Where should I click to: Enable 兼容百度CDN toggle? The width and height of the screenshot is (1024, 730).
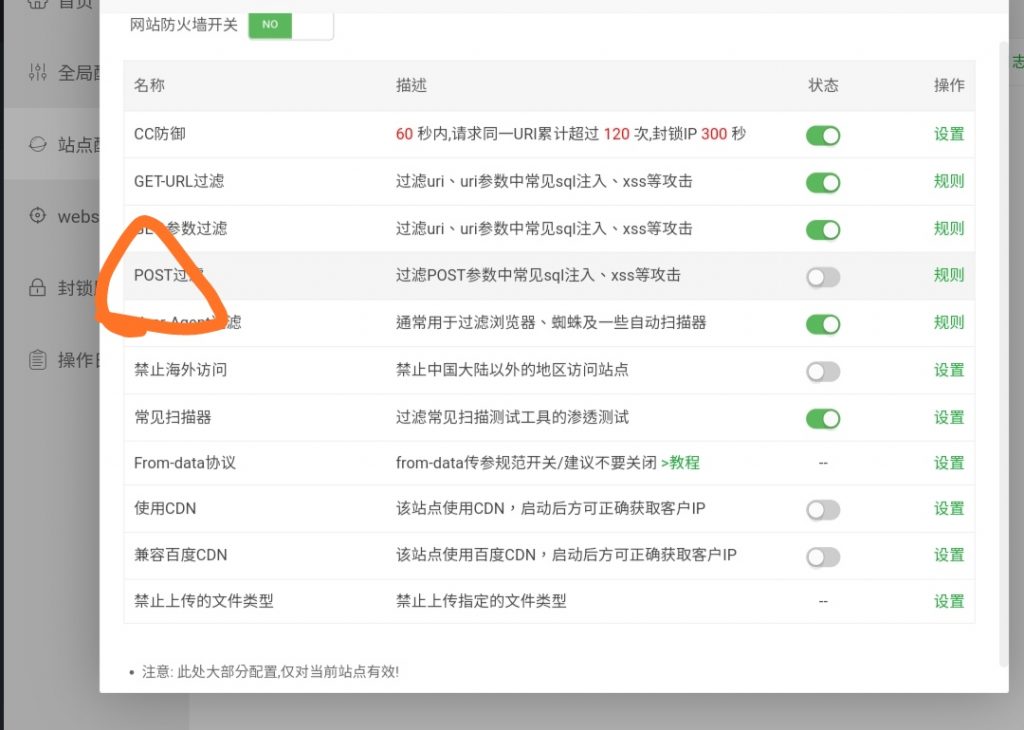[823, 557]
